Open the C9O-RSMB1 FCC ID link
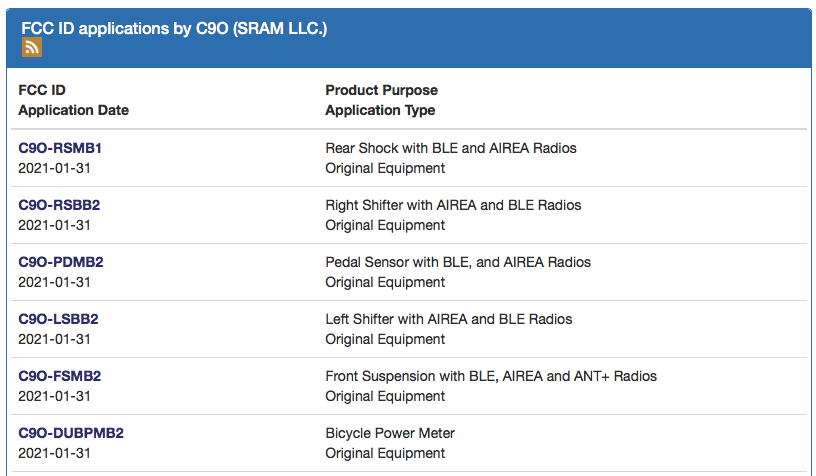 [x=60, y=148]
